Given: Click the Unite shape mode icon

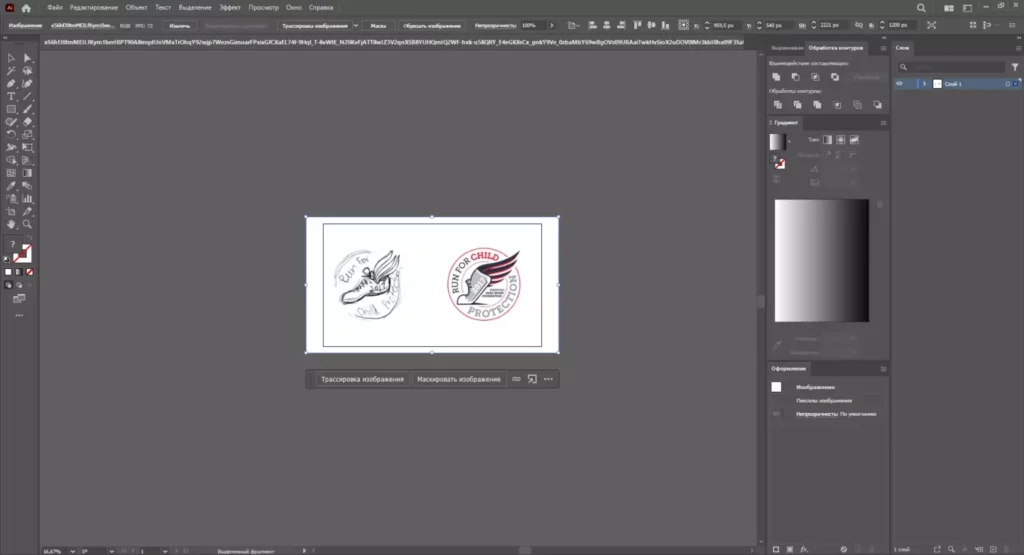Looking at the screenshot, I should pos(776,77).
